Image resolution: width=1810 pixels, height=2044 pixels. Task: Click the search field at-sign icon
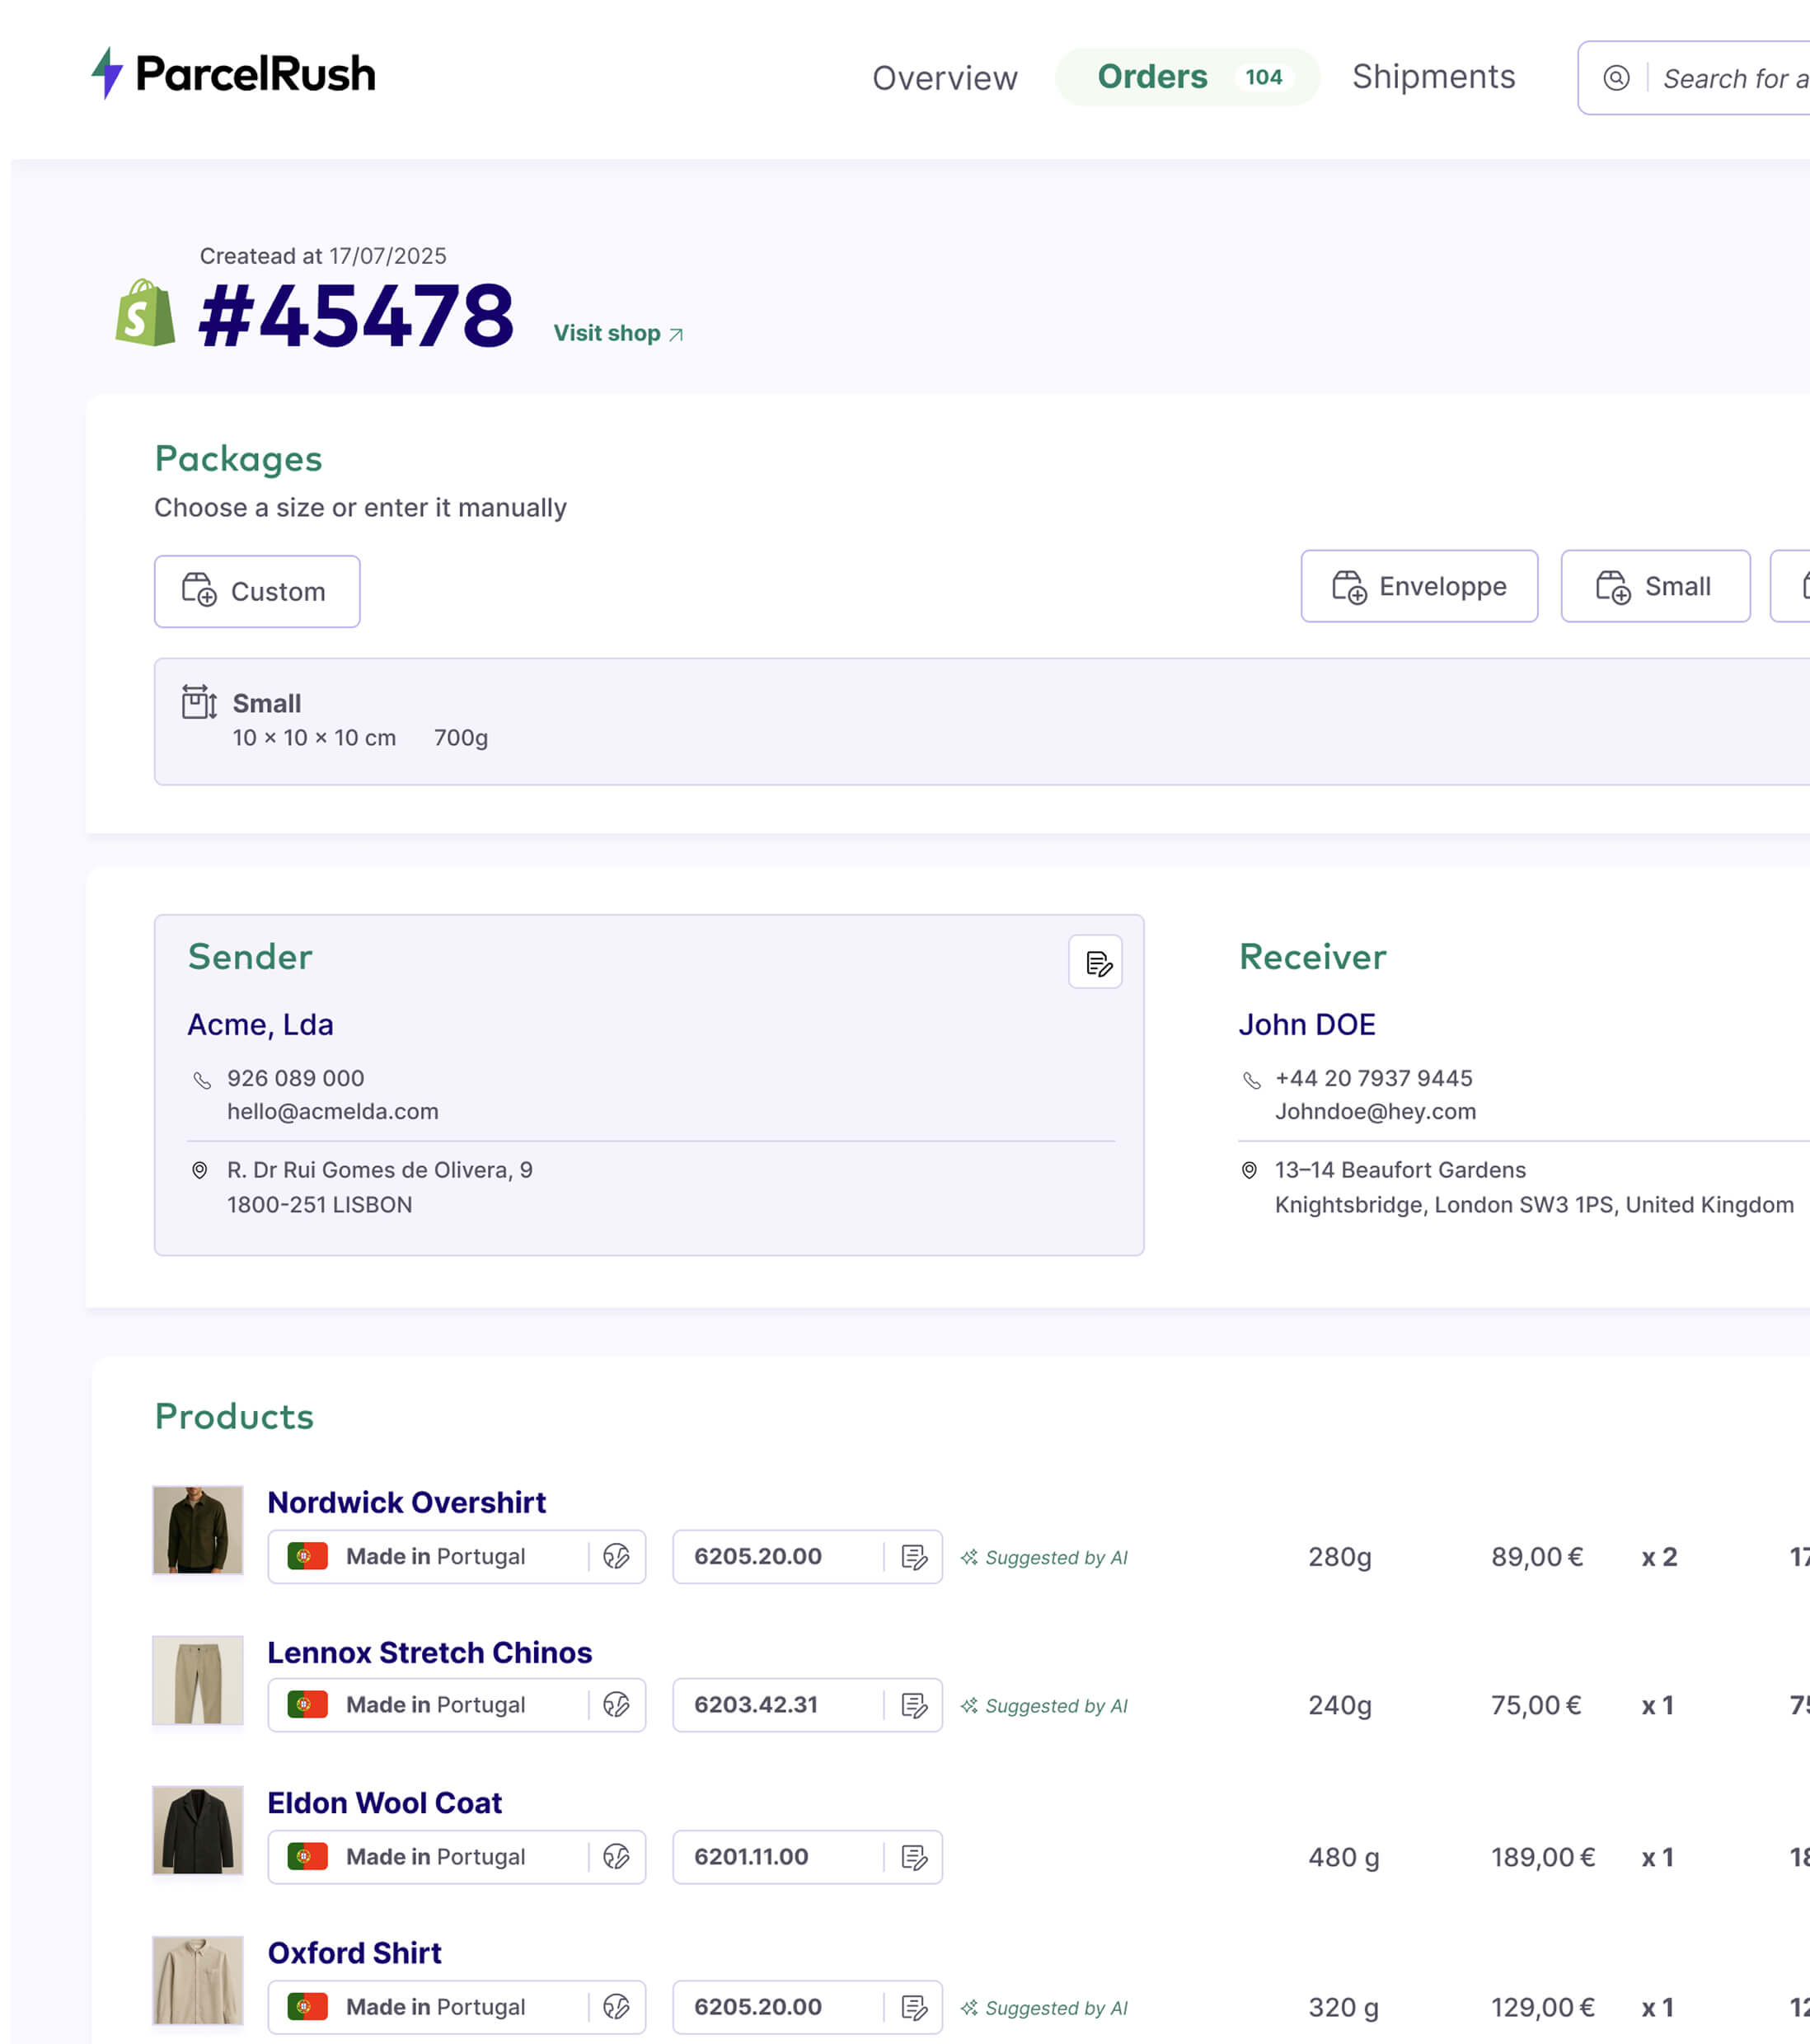pyautogui.click(x=1616, y=78)
